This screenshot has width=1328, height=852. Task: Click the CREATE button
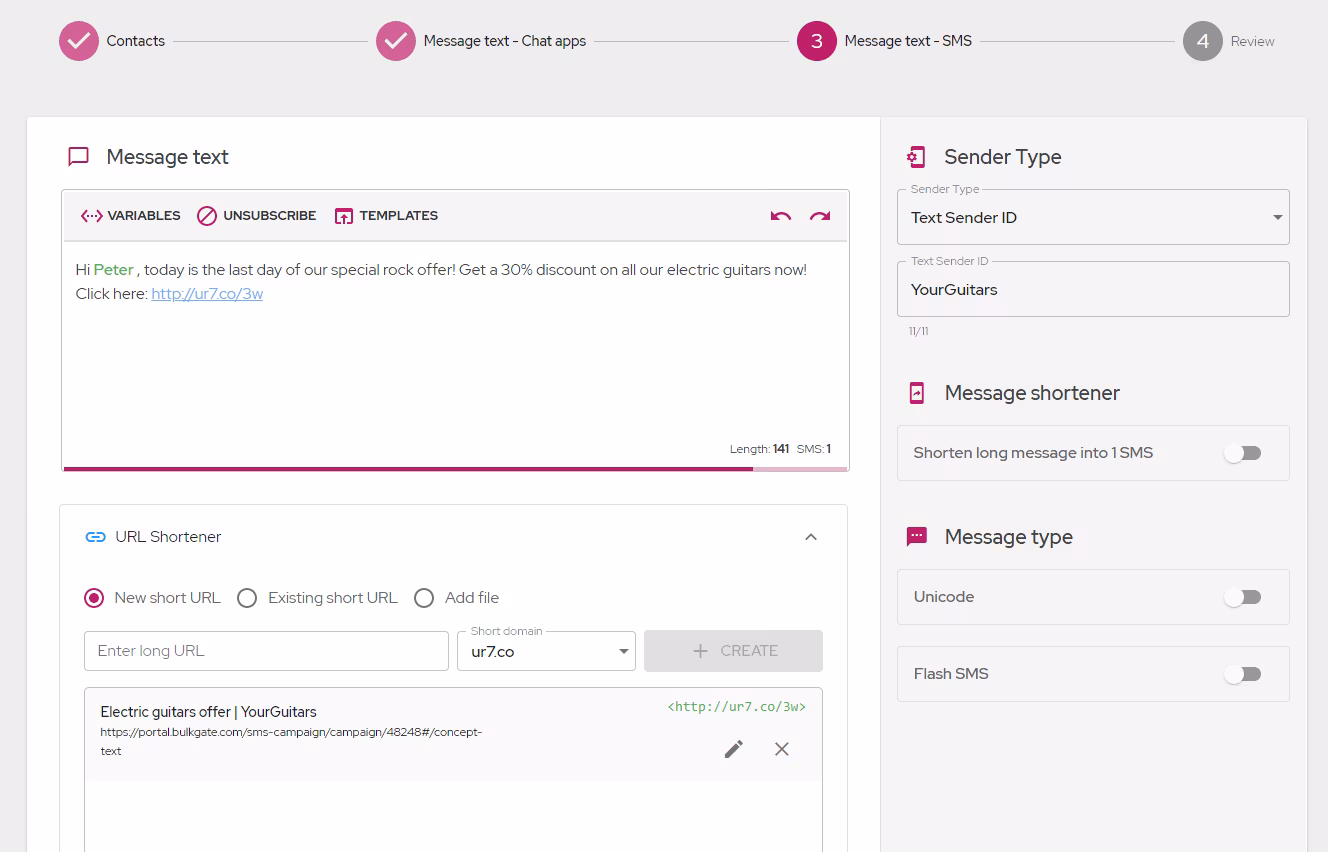[734, 651]
